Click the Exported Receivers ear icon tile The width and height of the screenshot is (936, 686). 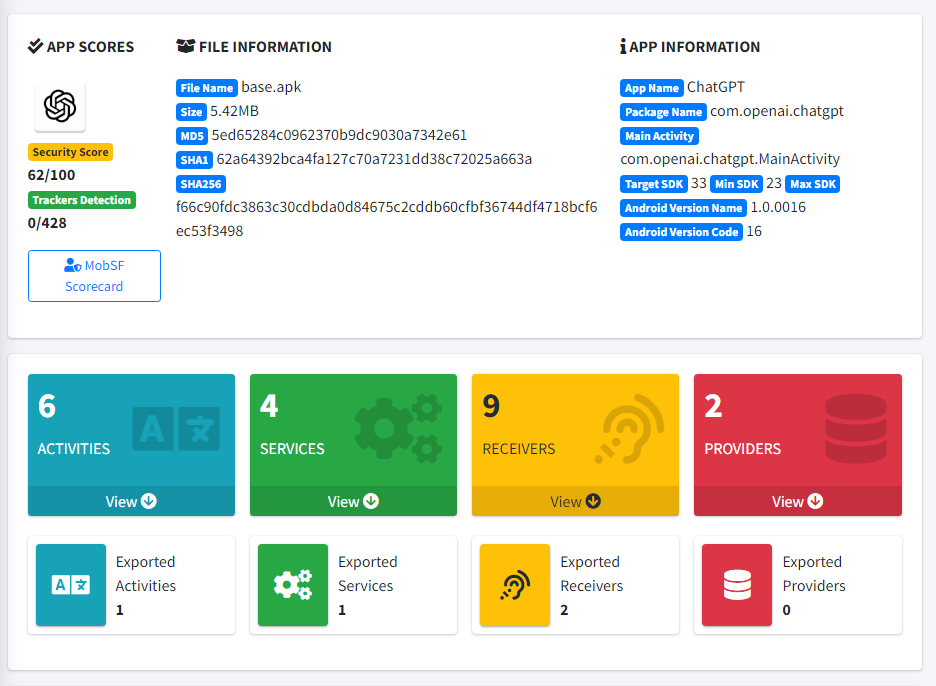coord(515,585)
